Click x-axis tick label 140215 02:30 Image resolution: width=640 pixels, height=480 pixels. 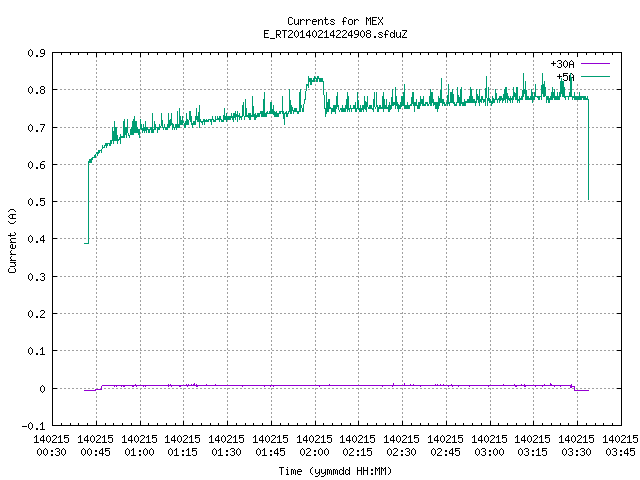[x=402, y=445]
